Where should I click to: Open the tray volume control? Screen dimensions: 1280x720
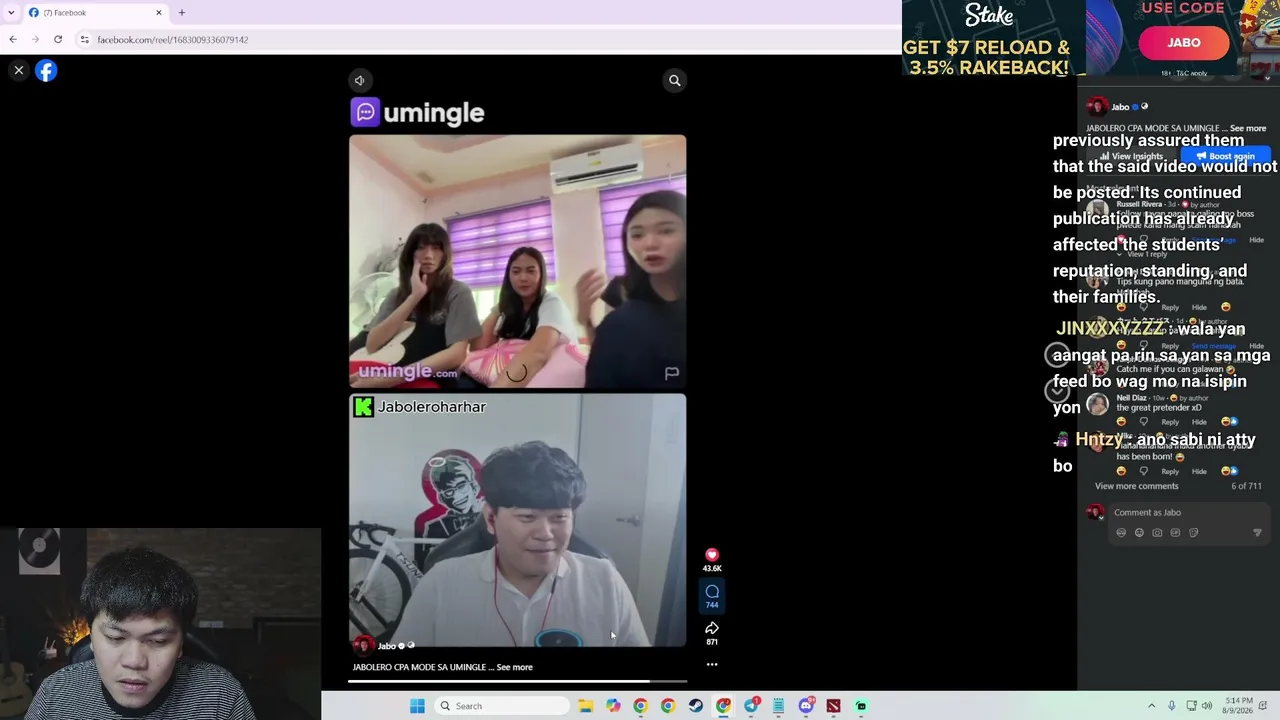1206,706
